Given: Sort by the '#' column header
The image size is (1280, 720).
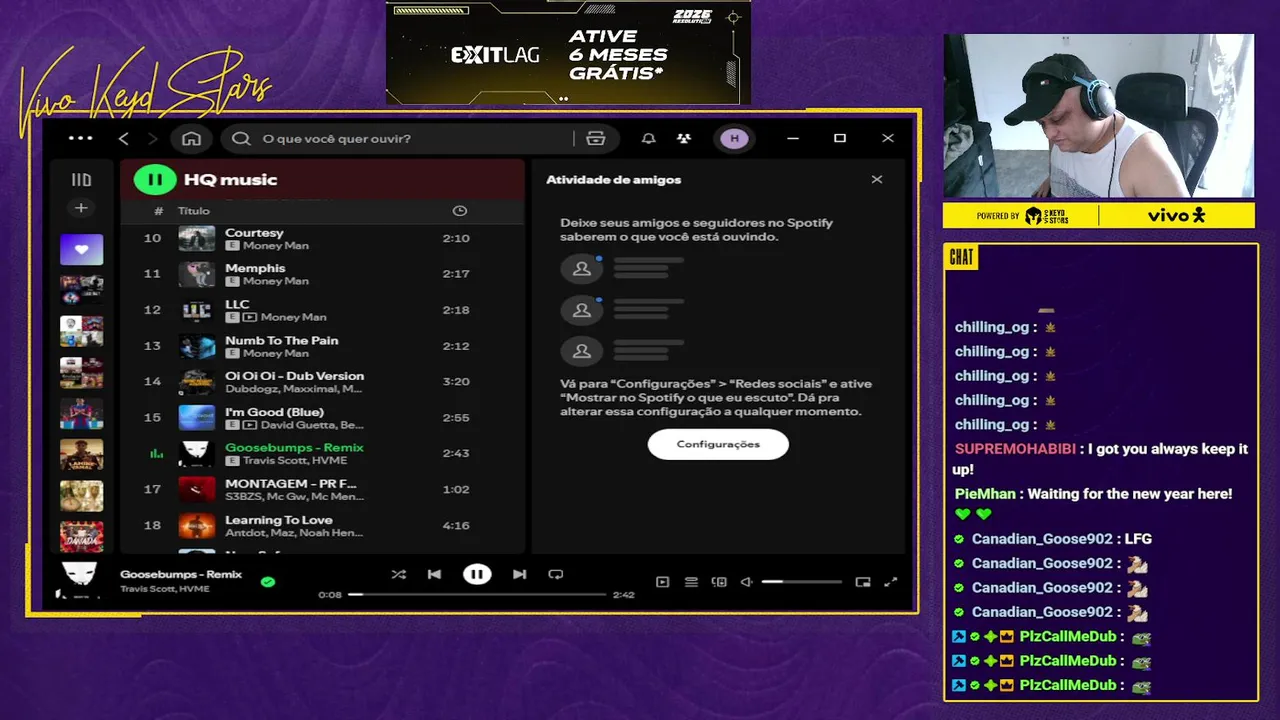Looking at the screenshot, I should click(x=158, y=211).
